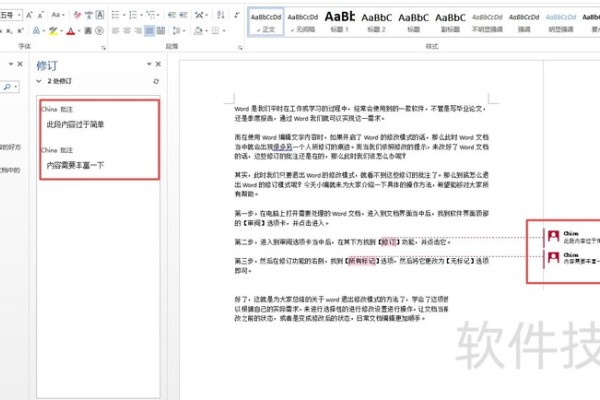The height and width of the screenshot is (400, 600).
Task: Increase font size with the grow font icon
Action: point(29,15)
